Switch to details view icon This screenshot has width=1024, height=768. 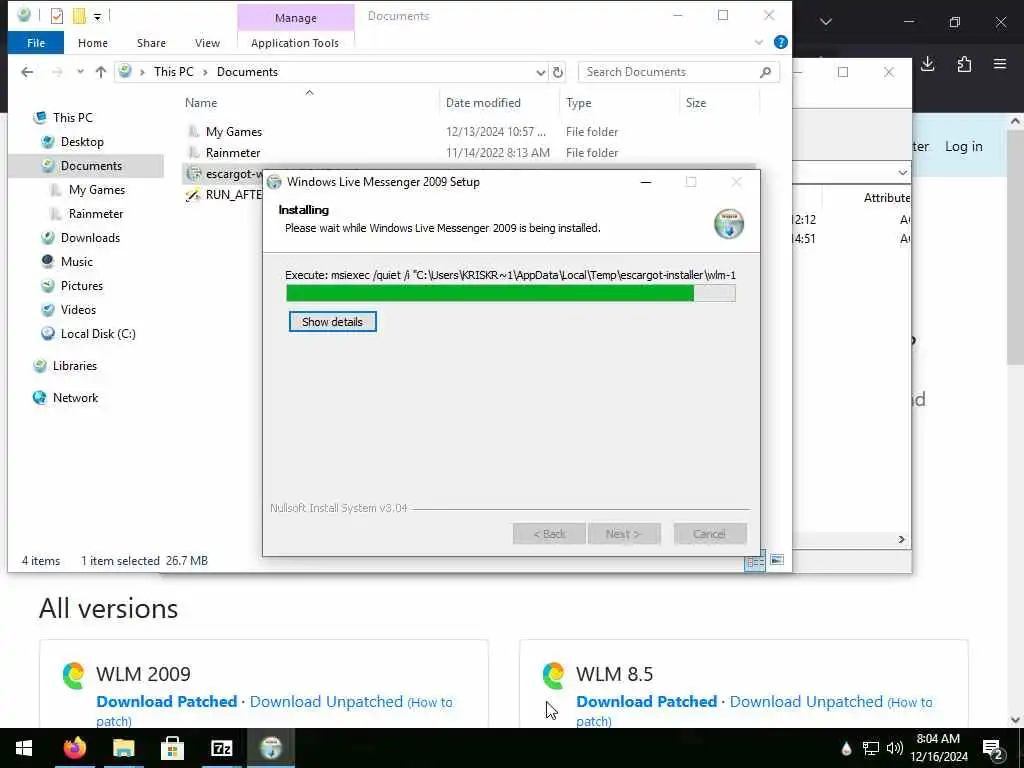[755, 562]
